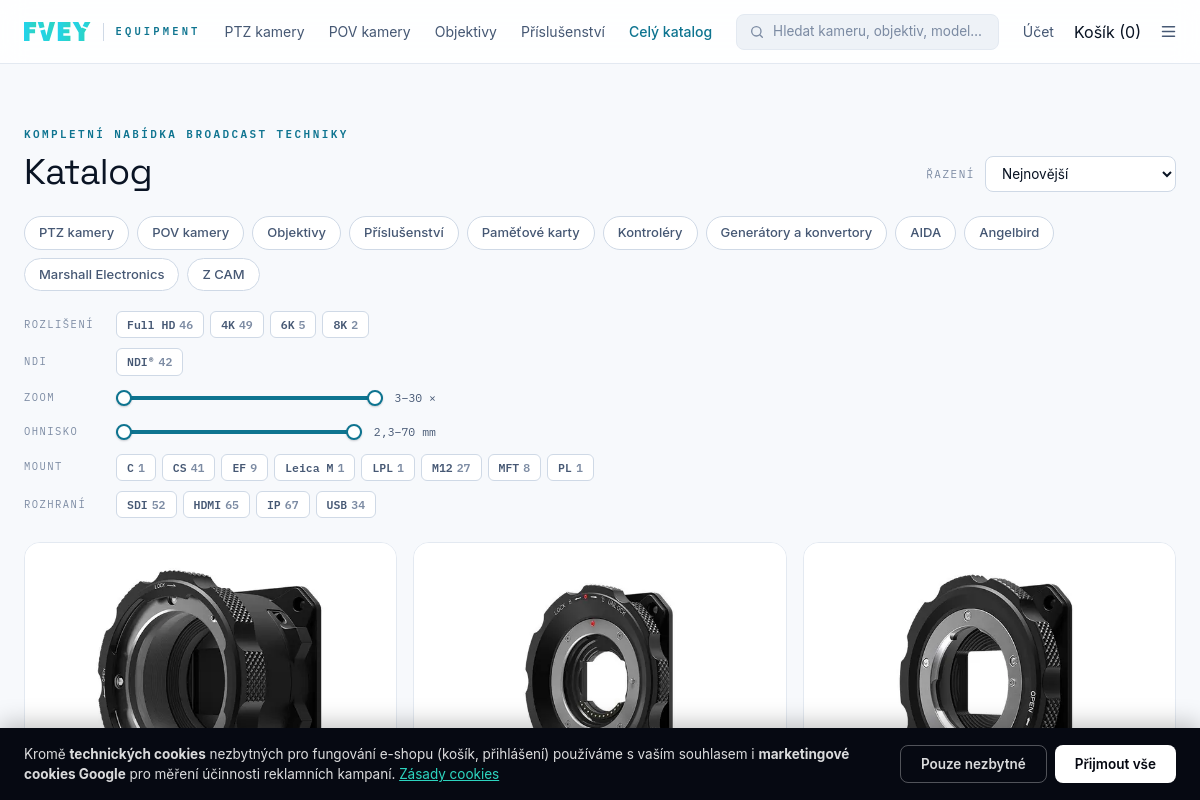Toggle MFT mount filter
This screenshot has width=1200, height=800.
point(514,468)
